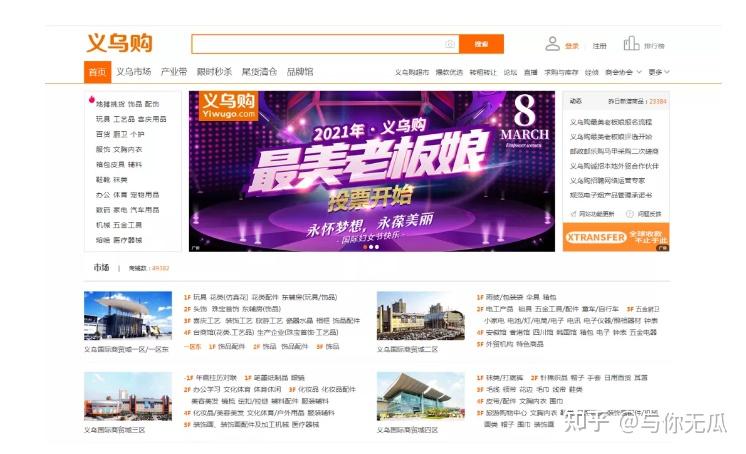
Task: Open the 玩具 工艺品 喜庆用品 category
Action: pos(131,119)
